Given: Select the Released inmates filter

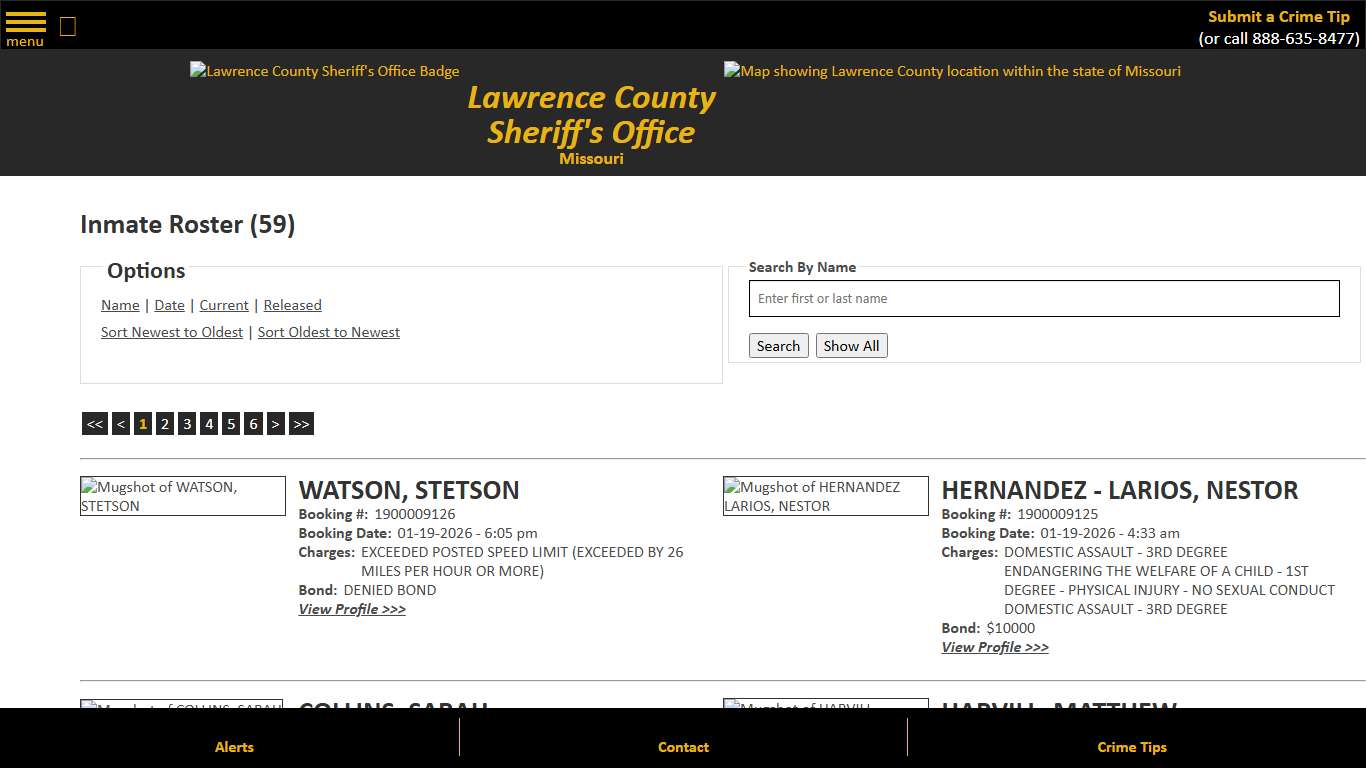Looking at the screenshot, I should tap(292, 305).
